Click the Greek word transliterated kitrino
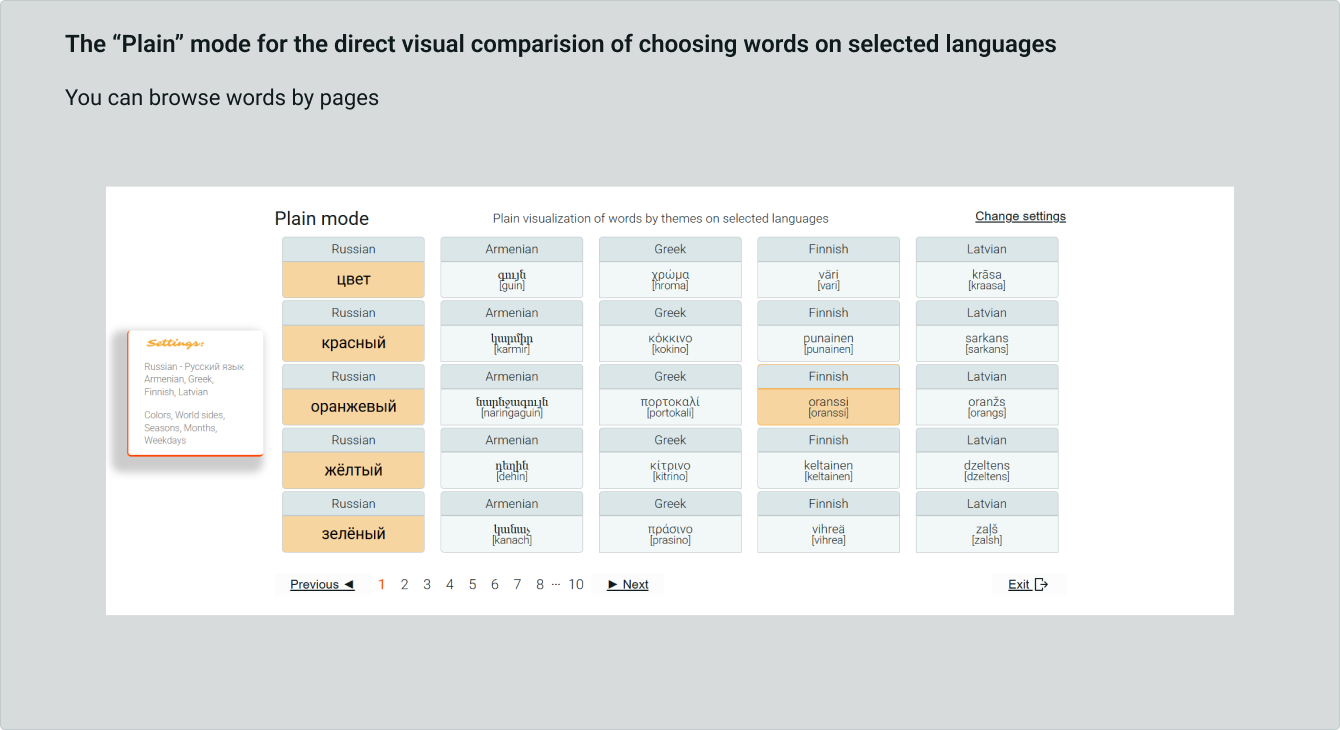Screen dimensions: 1340x730 [670, 470]
